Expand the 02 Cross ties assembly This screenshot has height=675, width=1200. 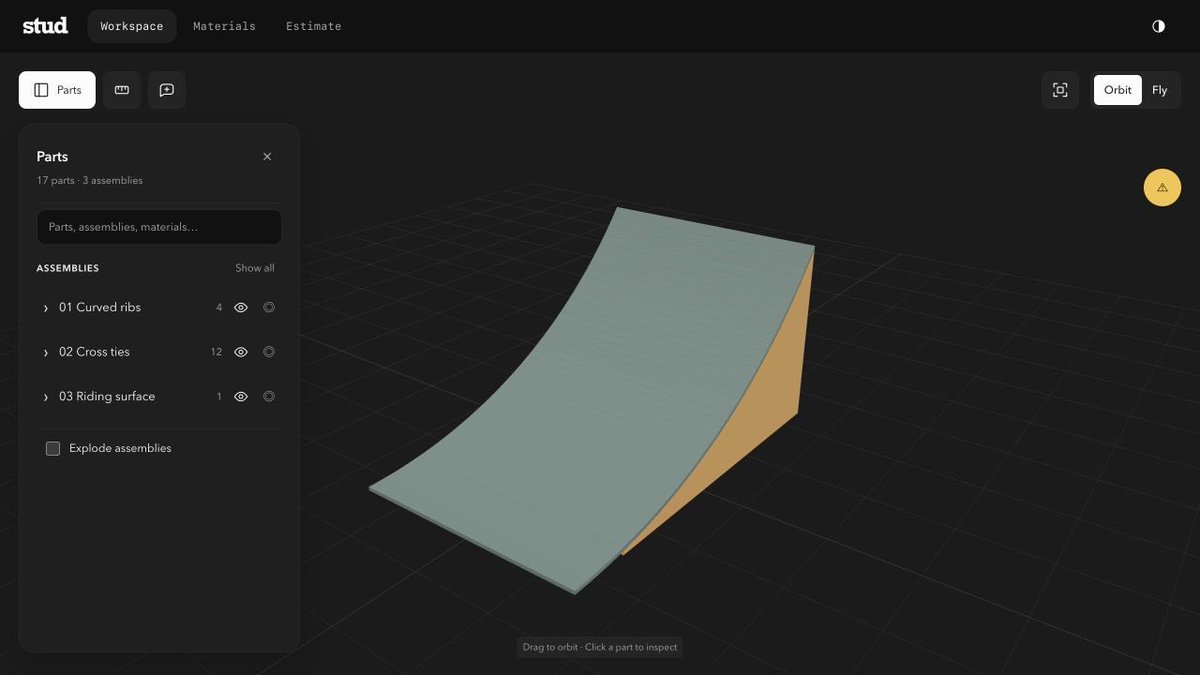(46, 352)
